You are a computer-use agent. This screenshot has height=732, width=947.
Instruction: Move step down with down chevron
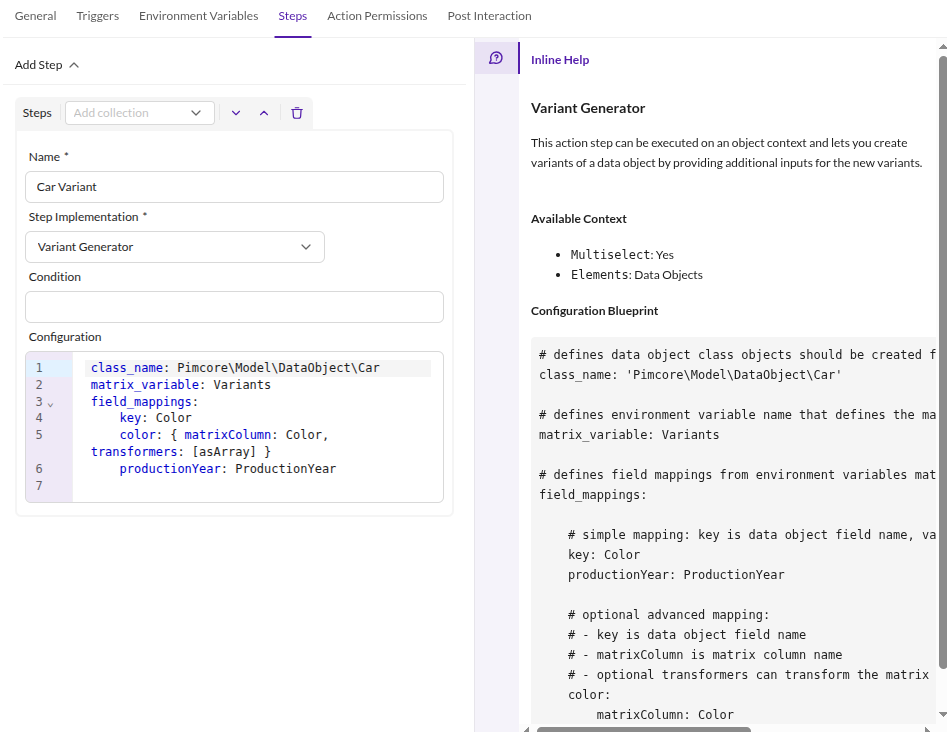click(236, 113)
